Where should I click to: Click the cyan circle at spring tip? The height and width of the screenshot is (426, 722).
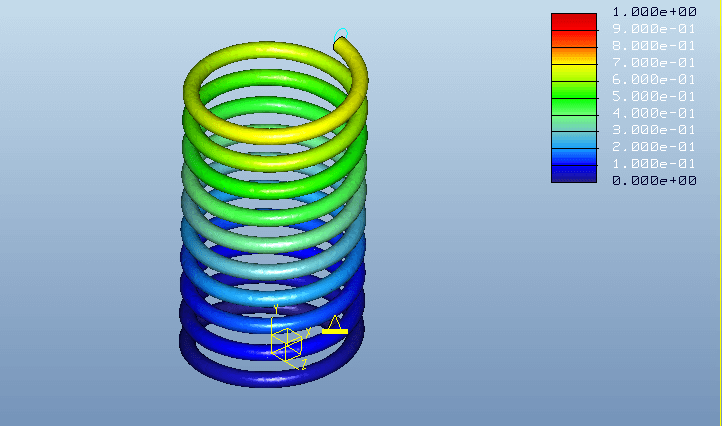341,34
